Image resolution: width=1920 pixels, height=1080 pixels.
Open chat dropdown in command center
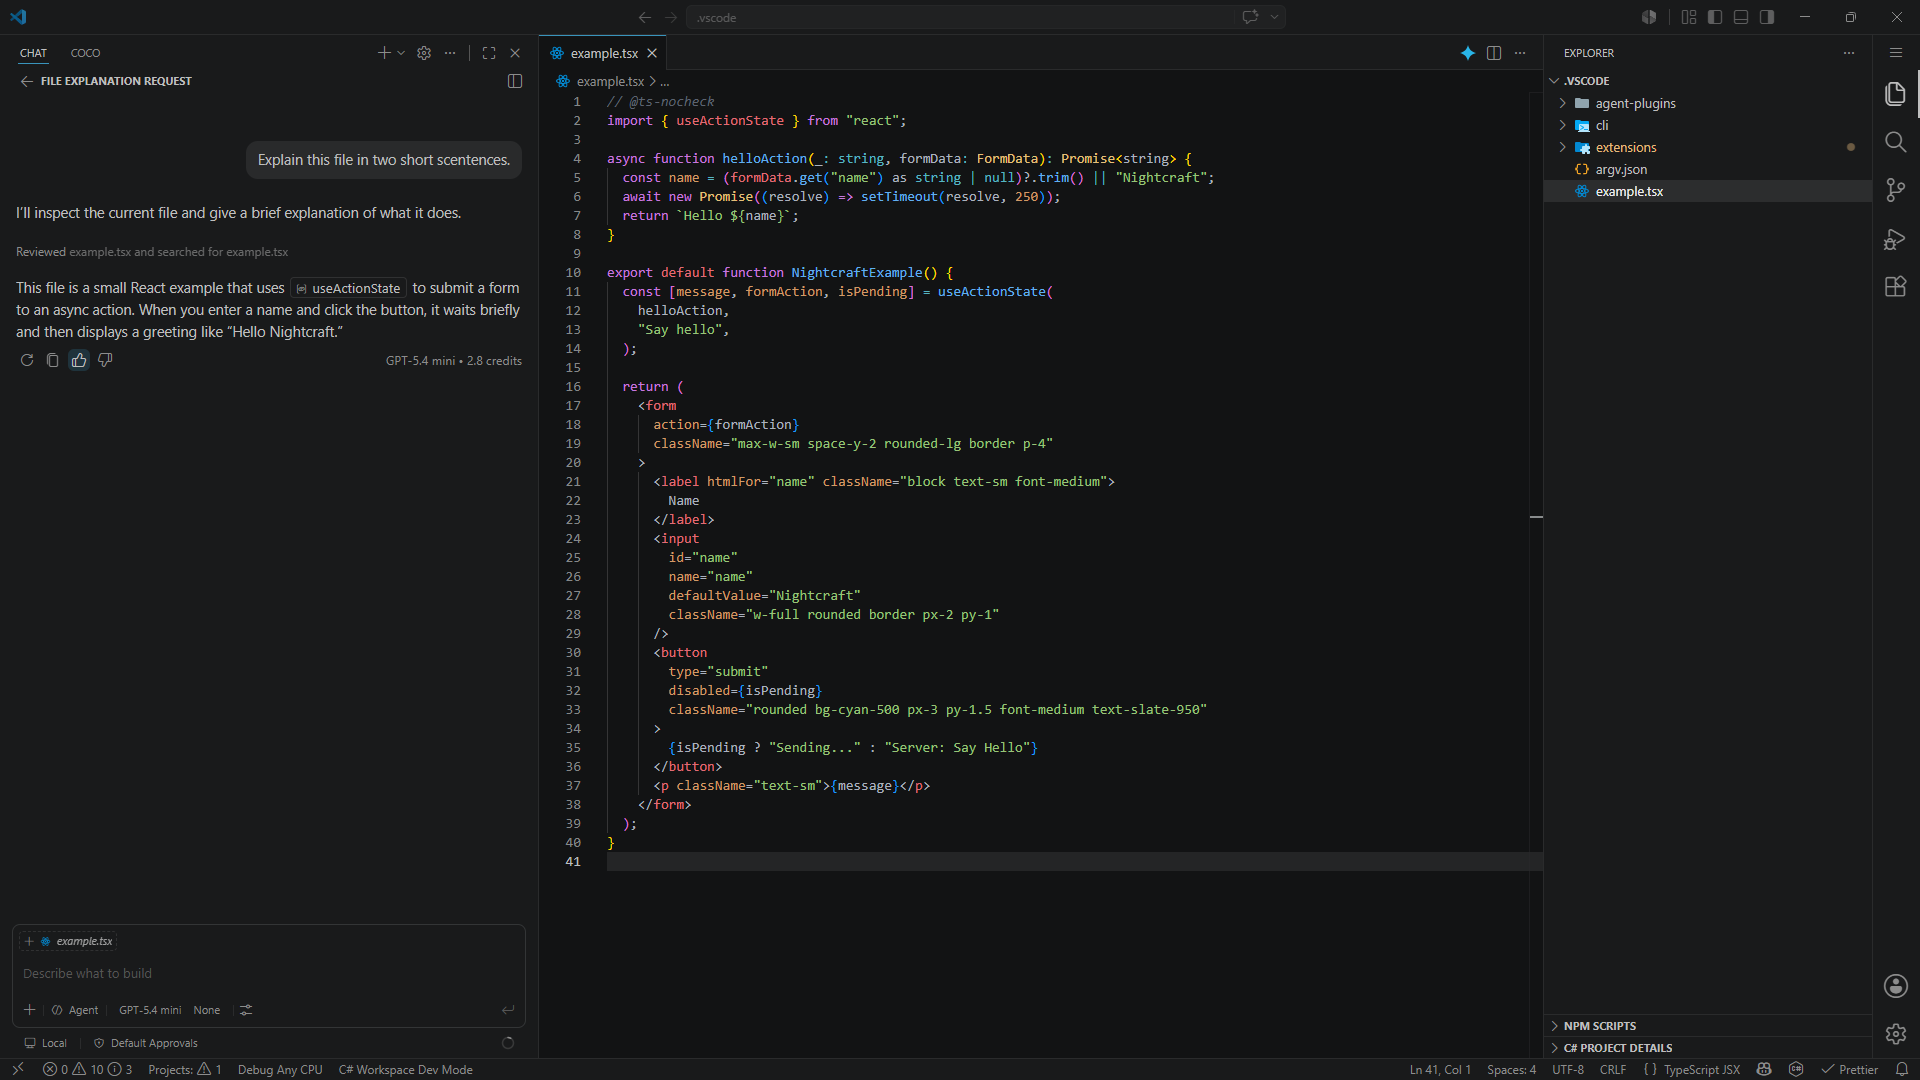click(x=1275, y=17)
